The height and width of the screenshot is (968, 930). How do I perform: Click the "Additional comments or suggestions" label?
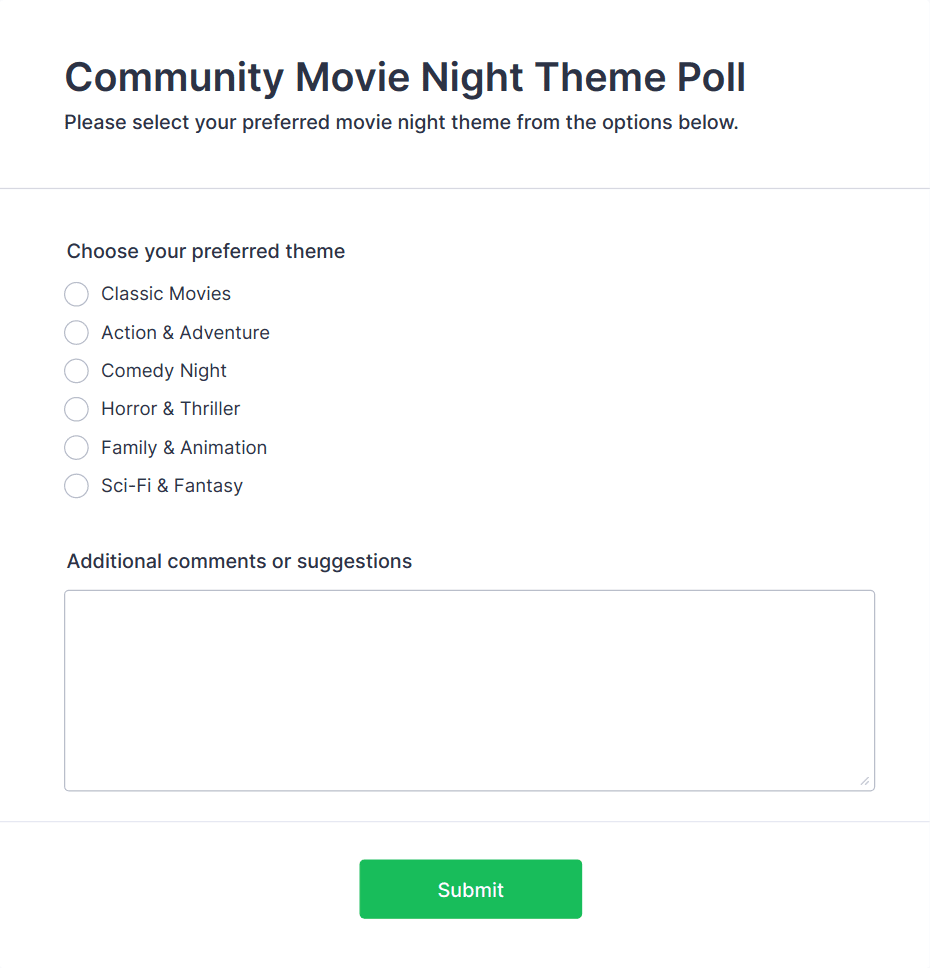tap(239, 561)
